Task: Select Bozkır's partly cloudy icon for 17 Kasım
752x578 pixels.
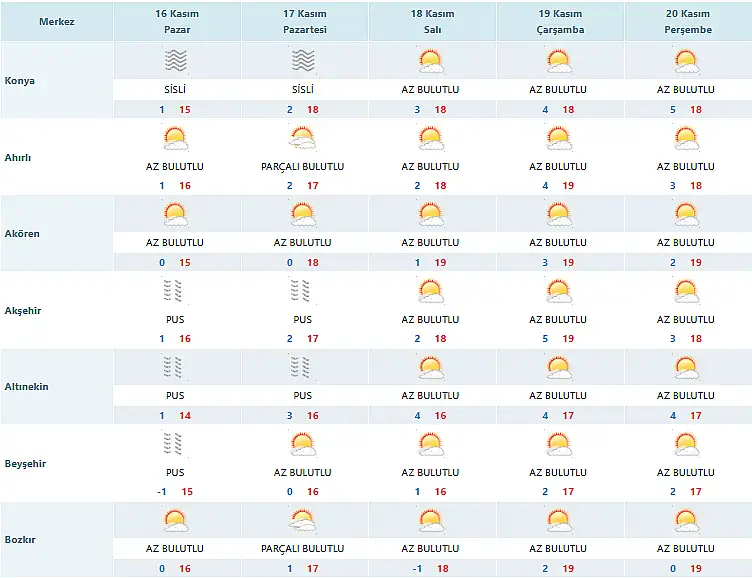Action: (302, 521)
